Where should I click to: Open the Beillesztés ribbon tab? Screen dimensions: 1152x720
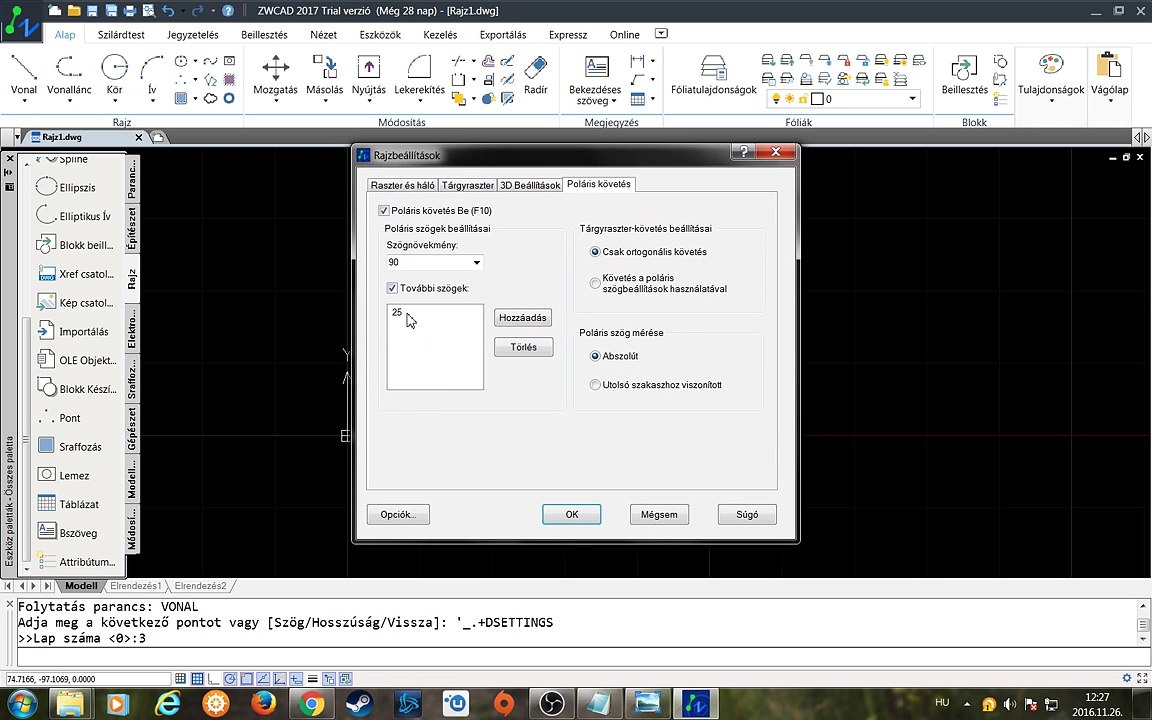(264, 35)
